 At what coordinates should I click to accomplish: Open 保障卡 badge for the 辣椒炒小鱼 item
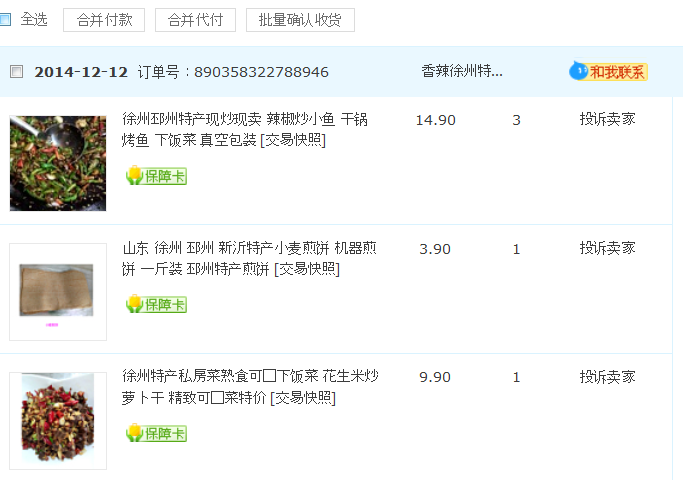(x=156, y=176)
